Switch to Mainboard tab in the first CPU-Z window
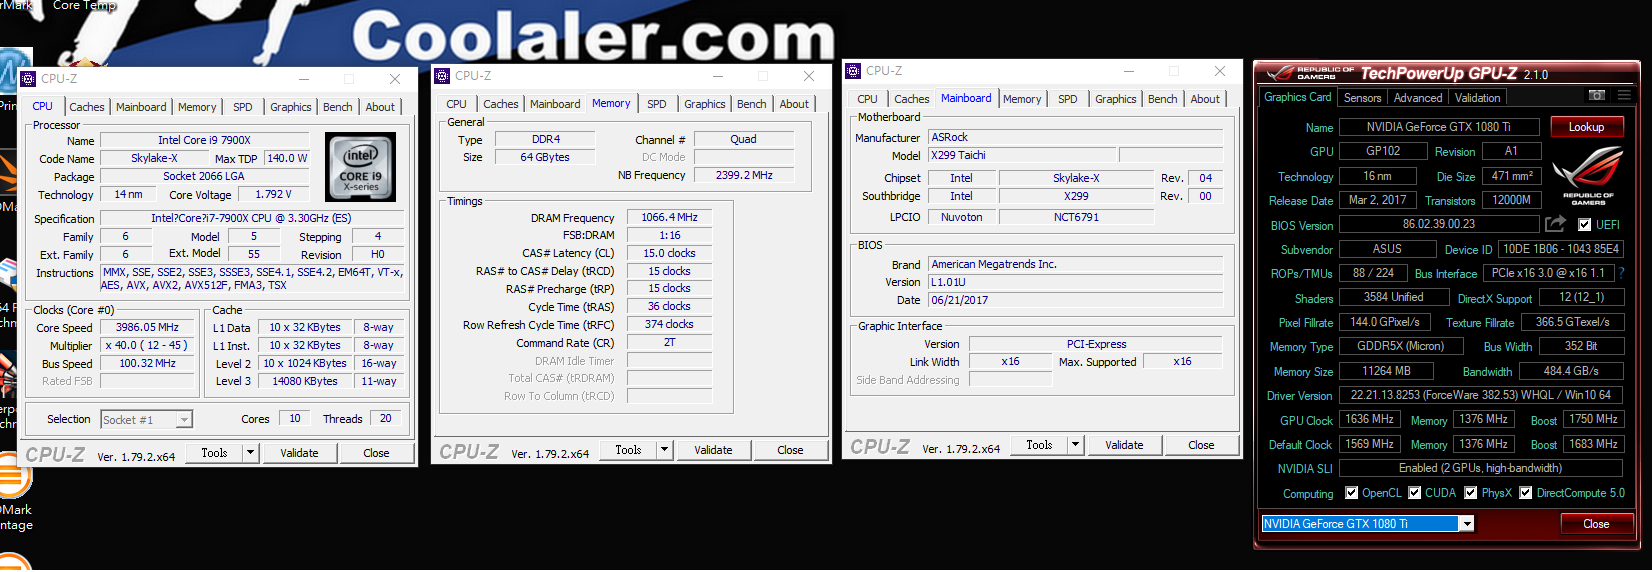The width and height of the screenshot is (1652, 572). [x=141, y=107]
